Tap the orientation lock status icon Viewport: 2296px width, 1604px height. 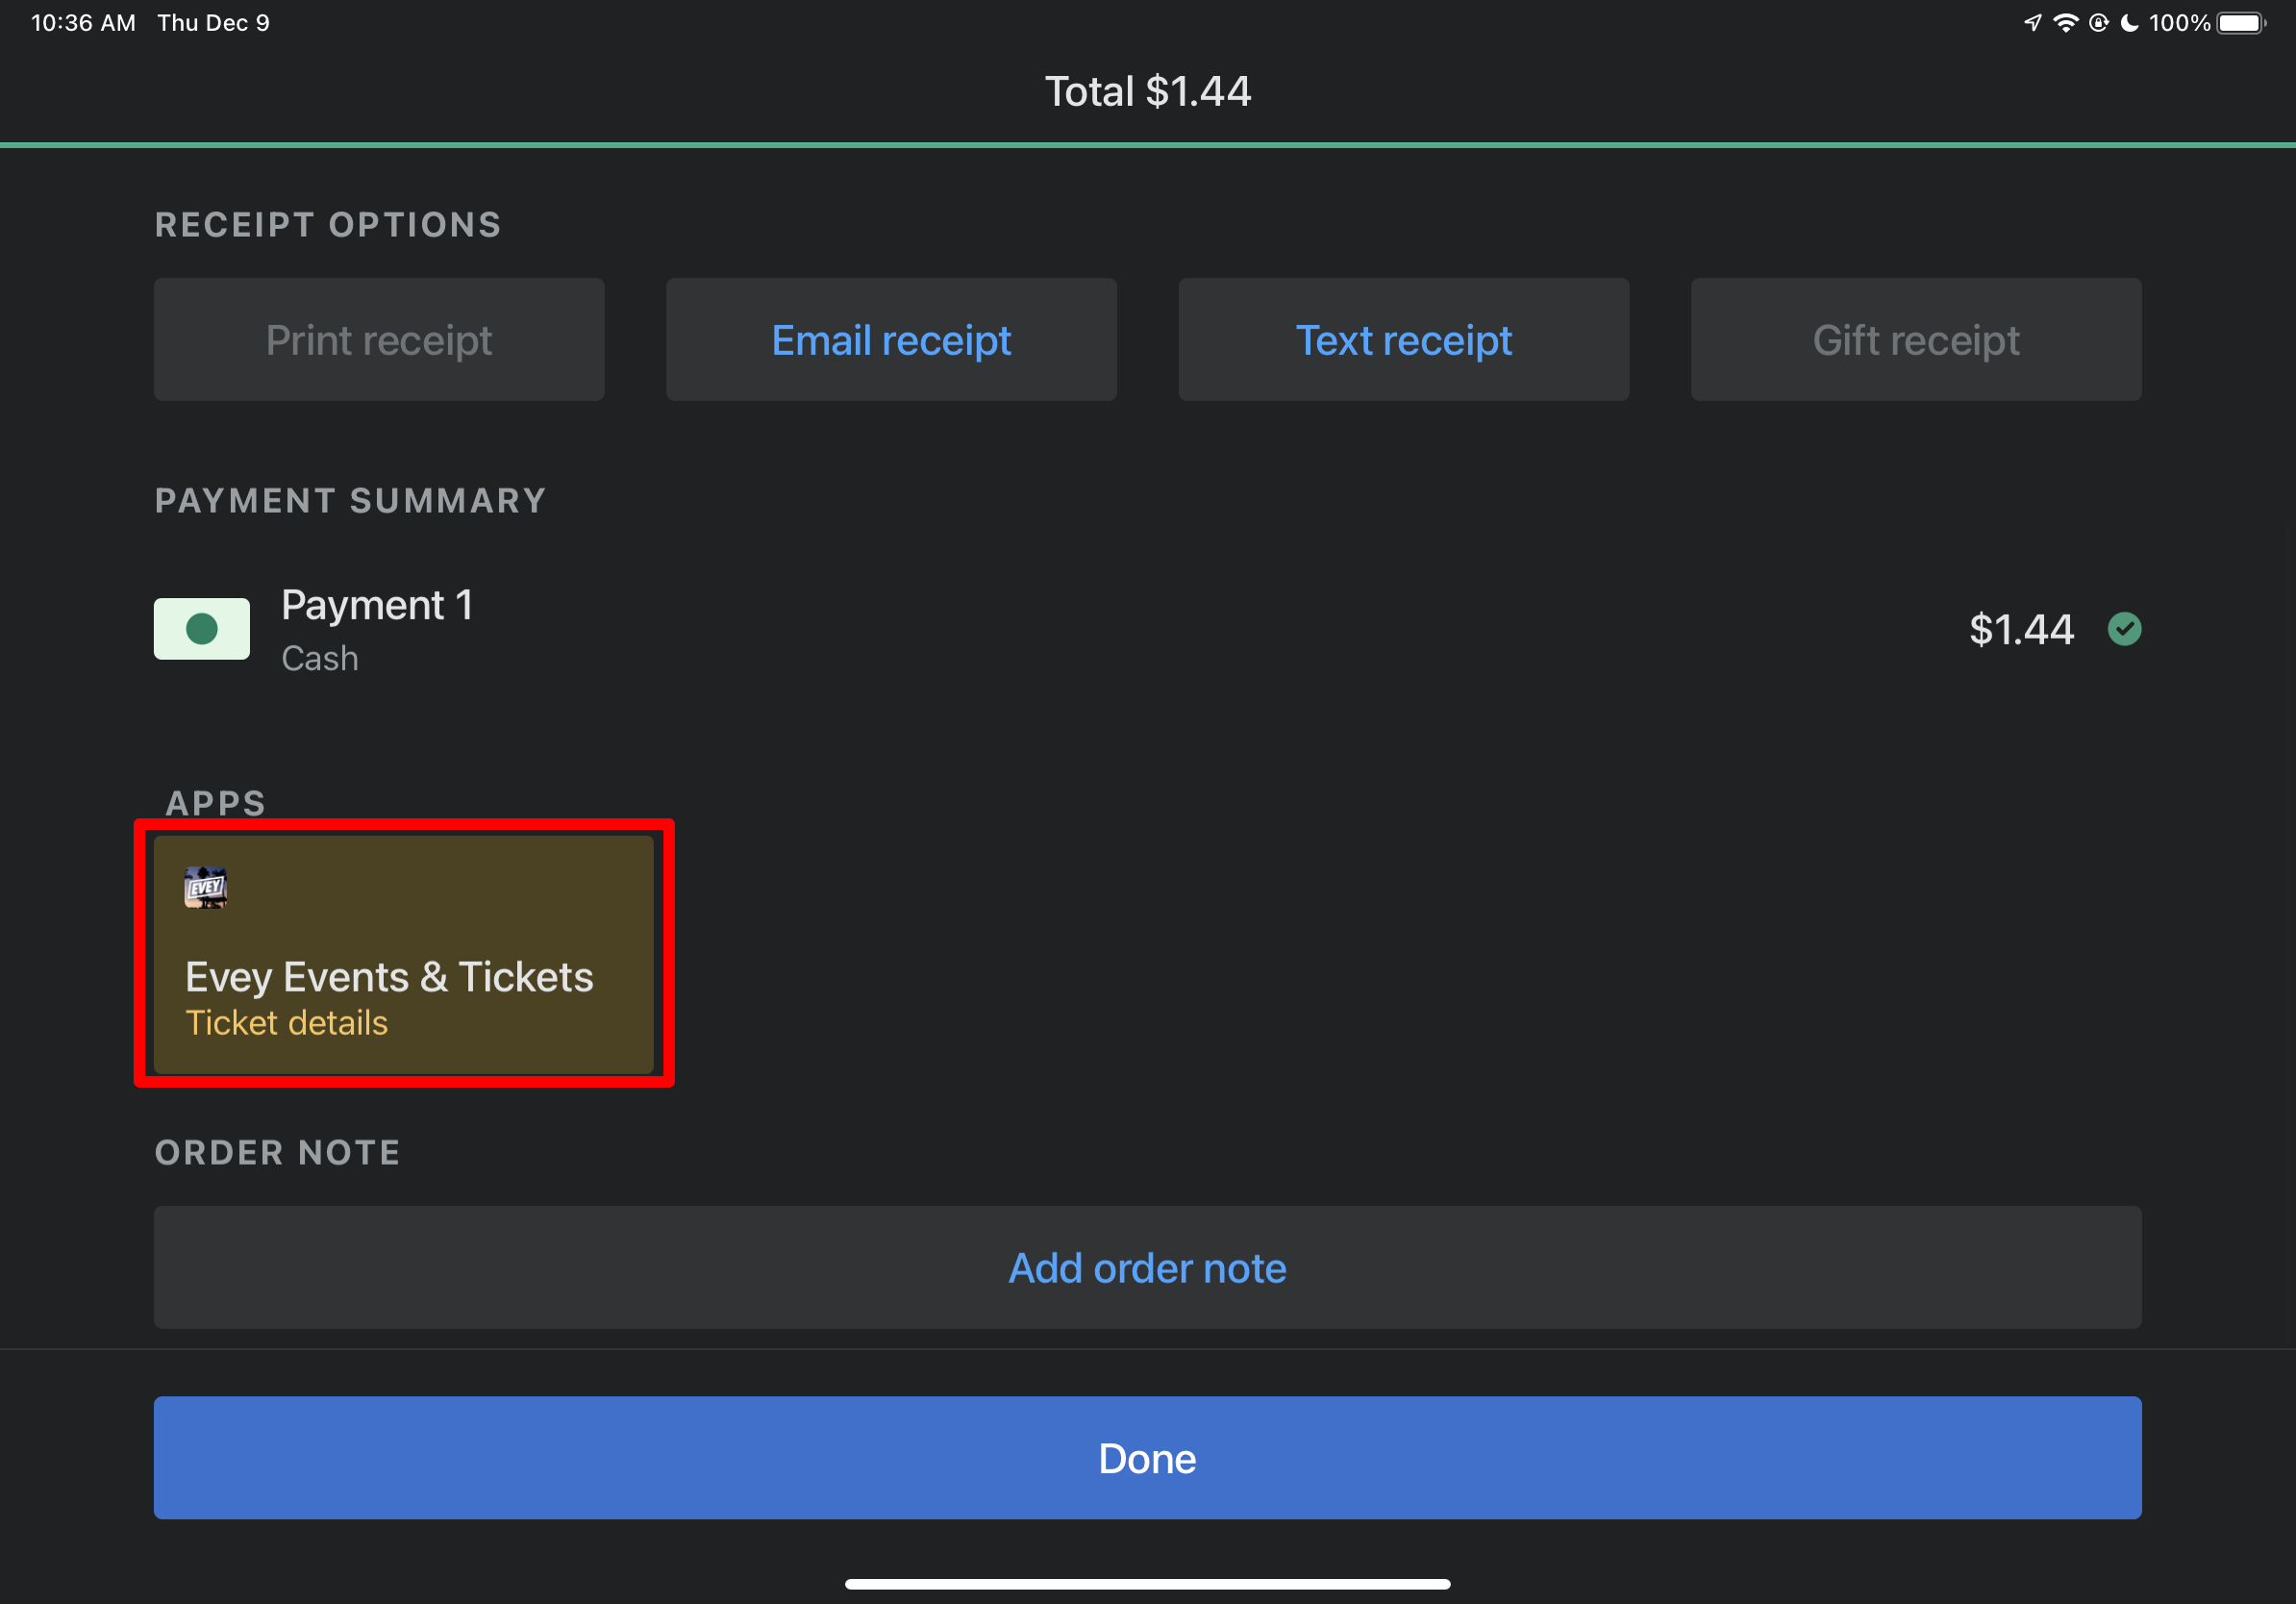2098,23
